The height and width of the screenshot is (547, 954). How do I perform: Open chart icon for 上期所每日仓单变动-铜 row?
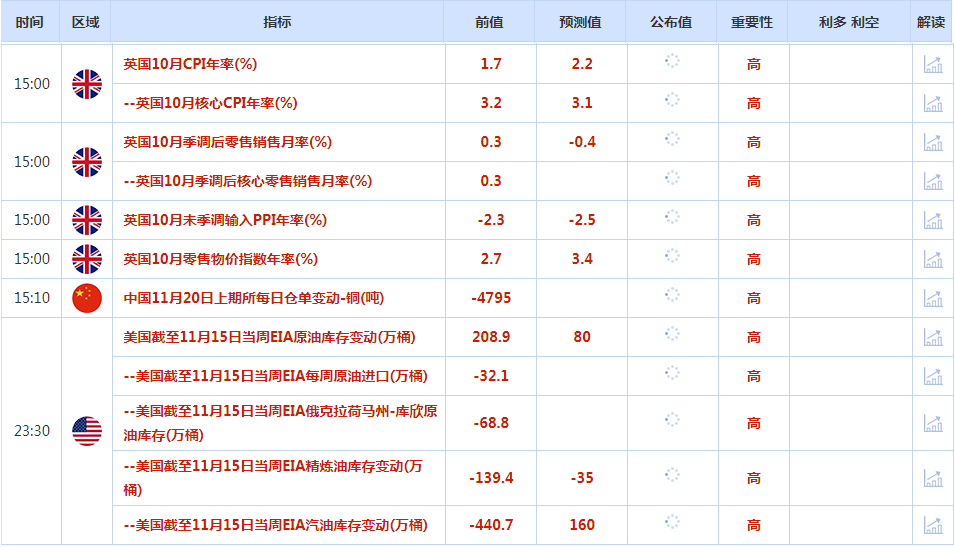click(x=932, y=298)
